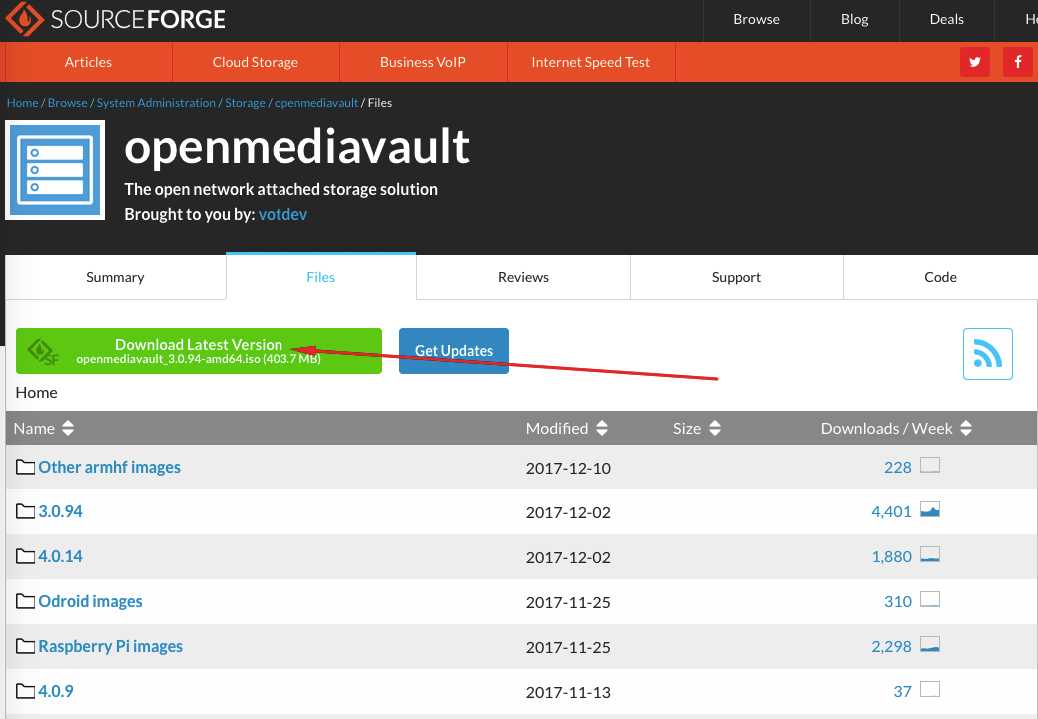Sort by Downloads / Week arrows
This screenshot has height=719, width=1038.
(x=966, y=428)
